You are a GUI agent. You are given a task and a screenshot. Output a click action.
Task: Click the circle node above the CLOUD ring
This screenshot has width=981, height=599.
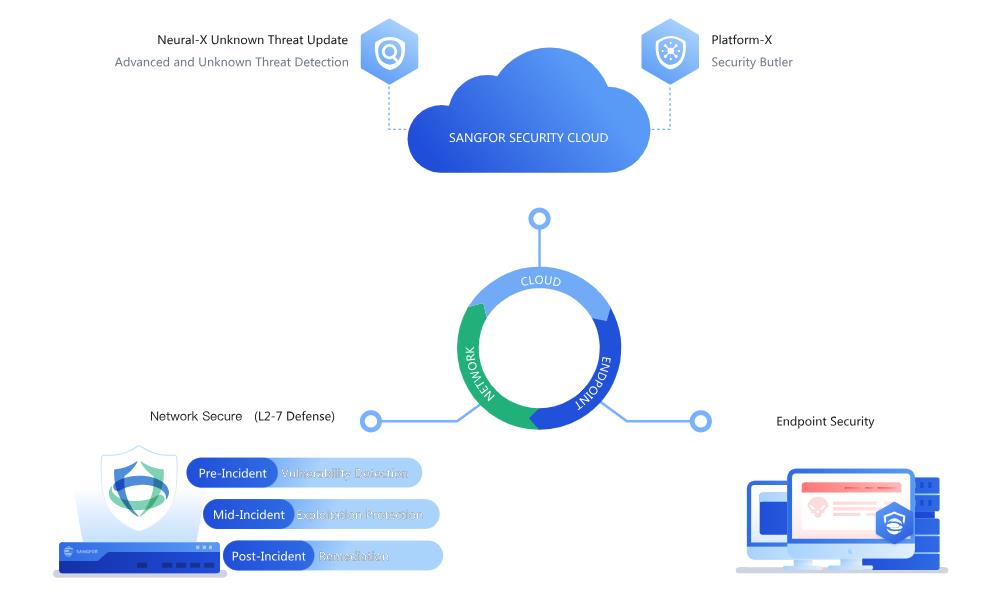(x=539, y=219)
